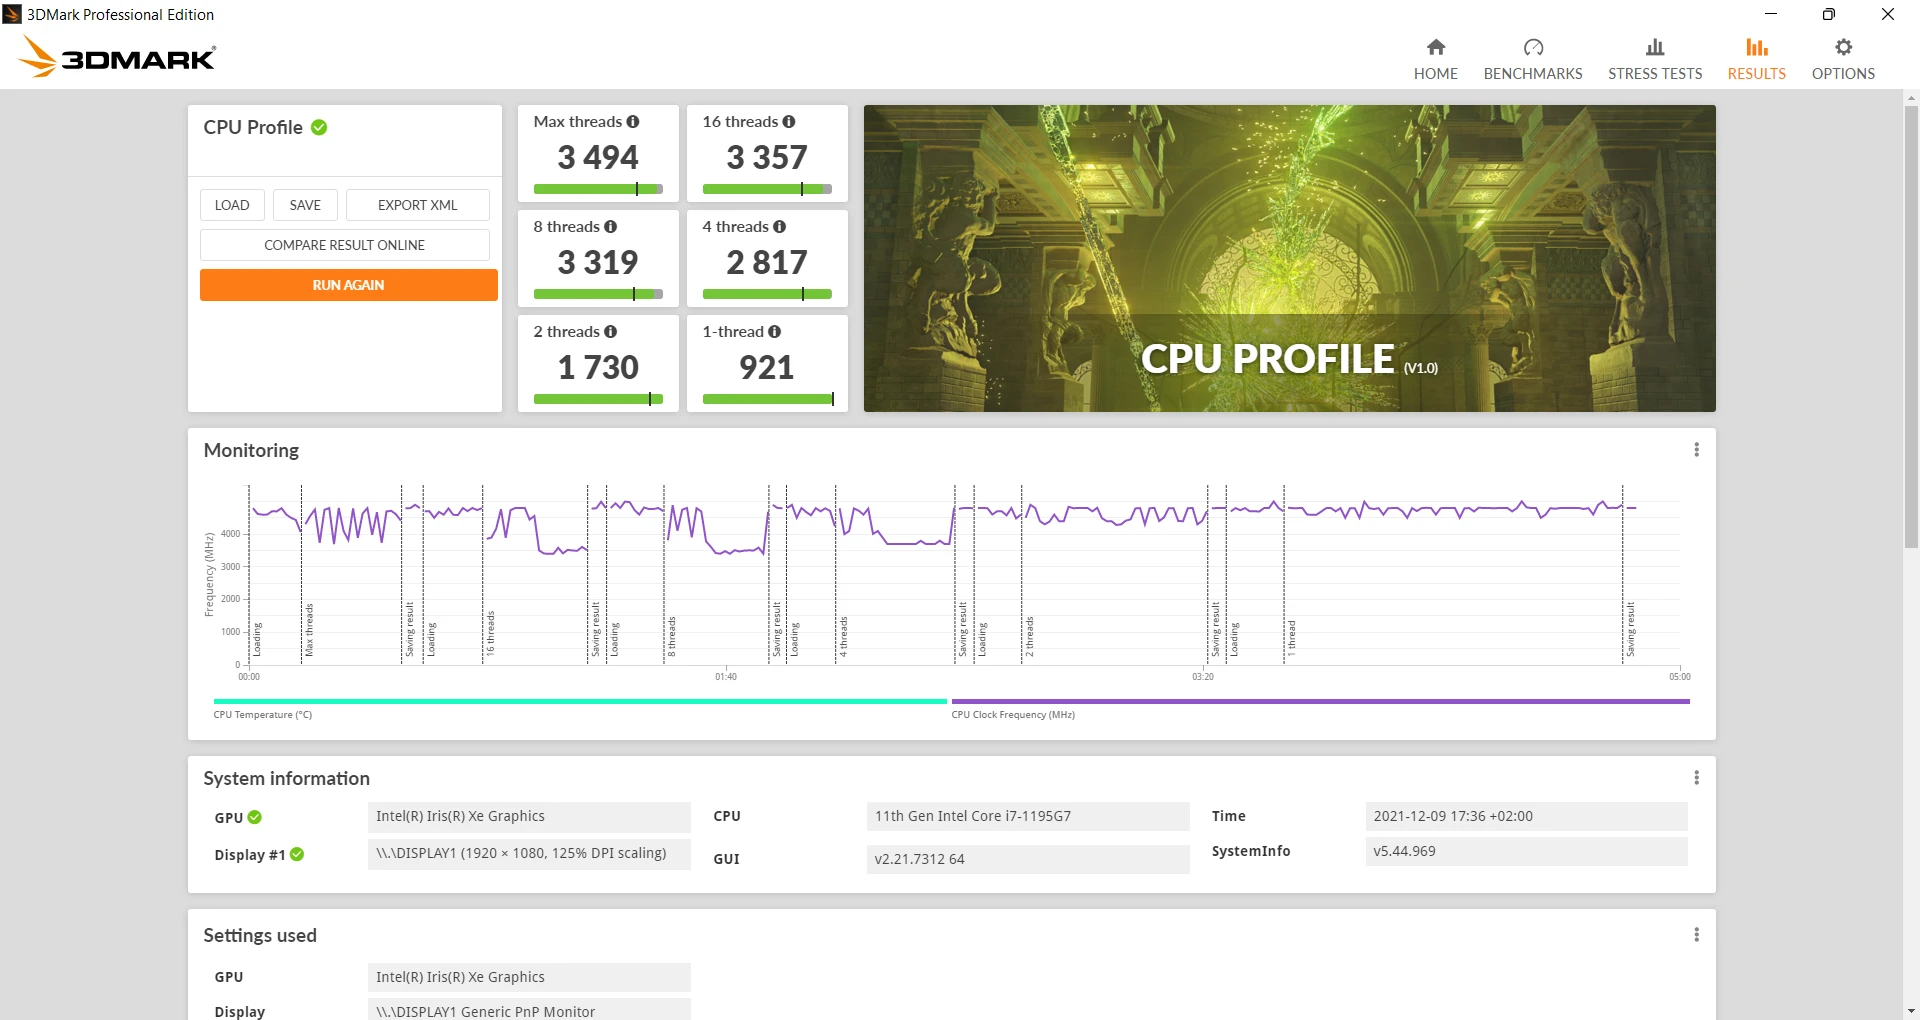Select Time field 2021-12-09 17:36
Viewport: 1920px width, 1020px height.
point(1527,816)
